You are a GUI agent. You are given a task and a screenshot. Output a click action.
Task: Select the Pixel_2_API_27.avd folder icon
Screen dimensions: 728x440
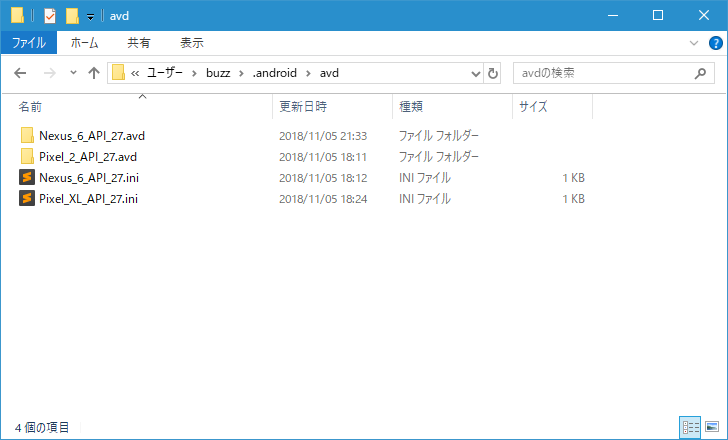click(x=27, y=157)
